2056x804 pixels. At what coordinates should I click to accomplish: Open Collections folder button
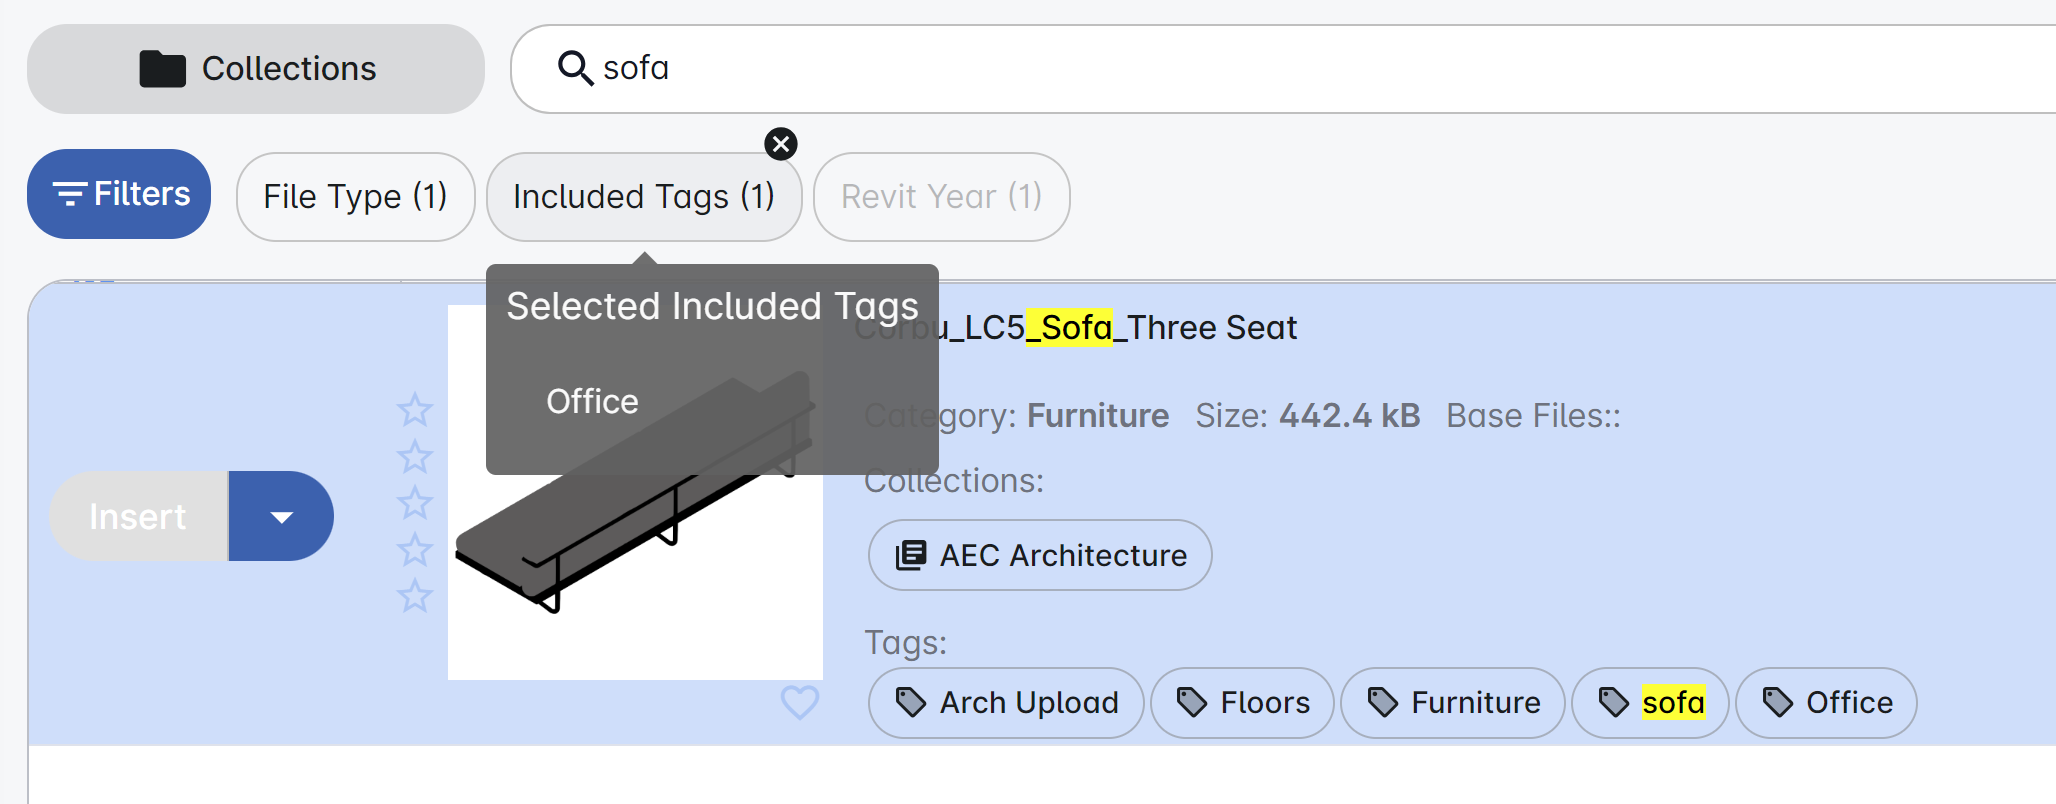tap(256, 69)
